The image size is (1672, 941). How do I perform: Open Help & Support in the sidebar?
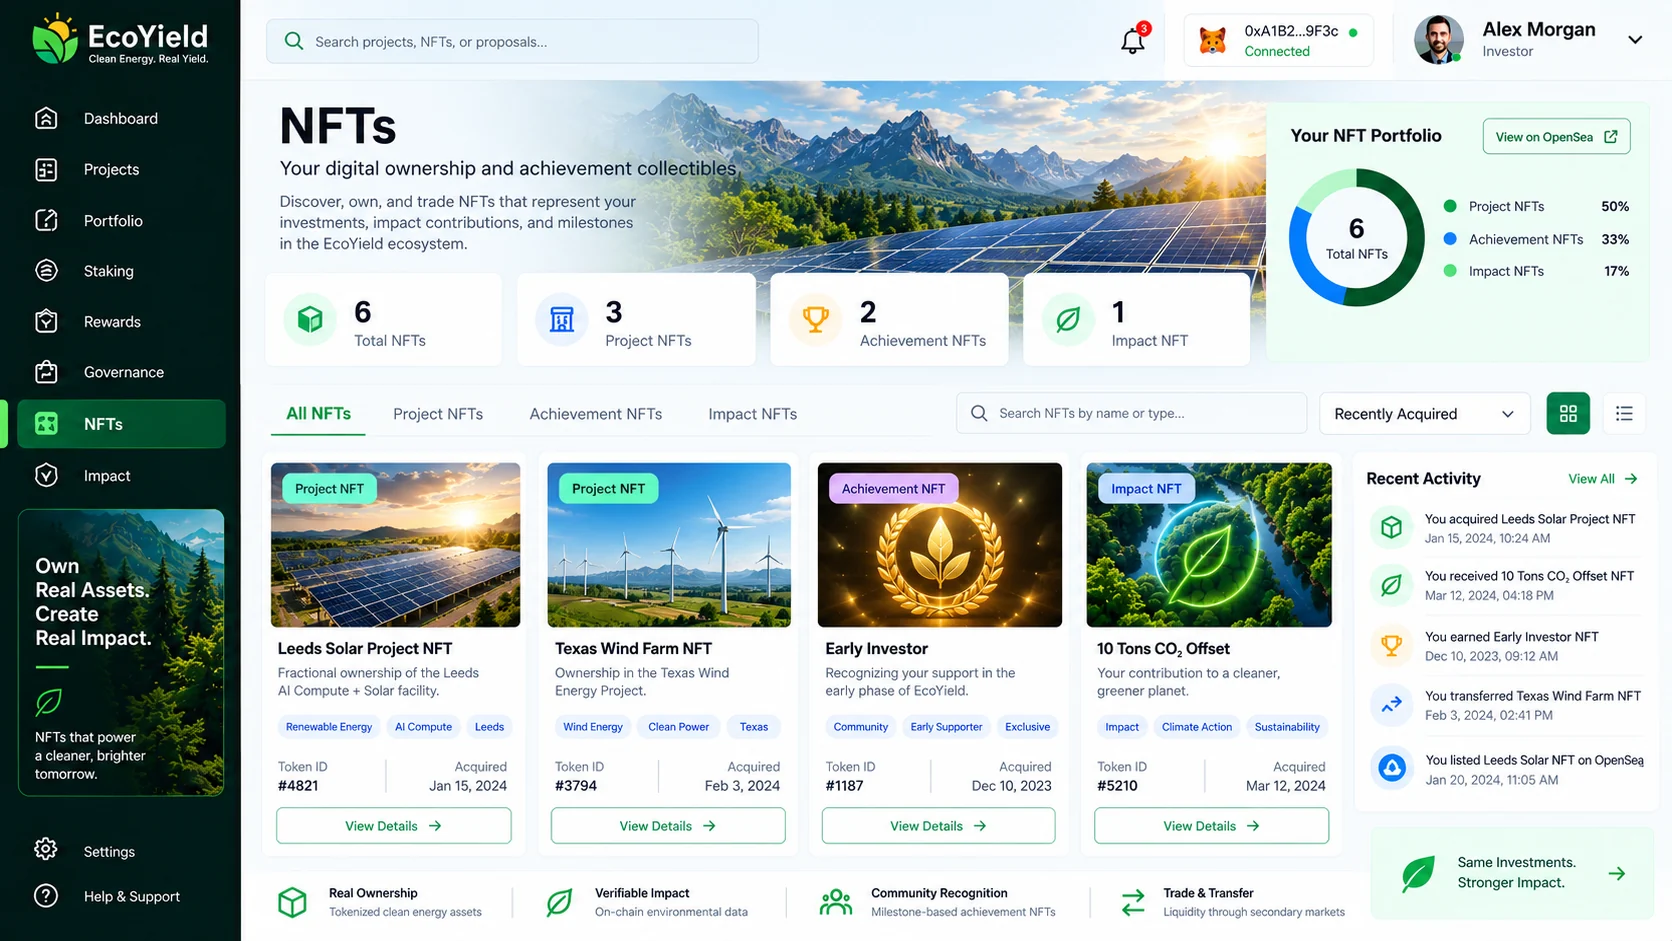pyautogui.click(x=121, y=896)
